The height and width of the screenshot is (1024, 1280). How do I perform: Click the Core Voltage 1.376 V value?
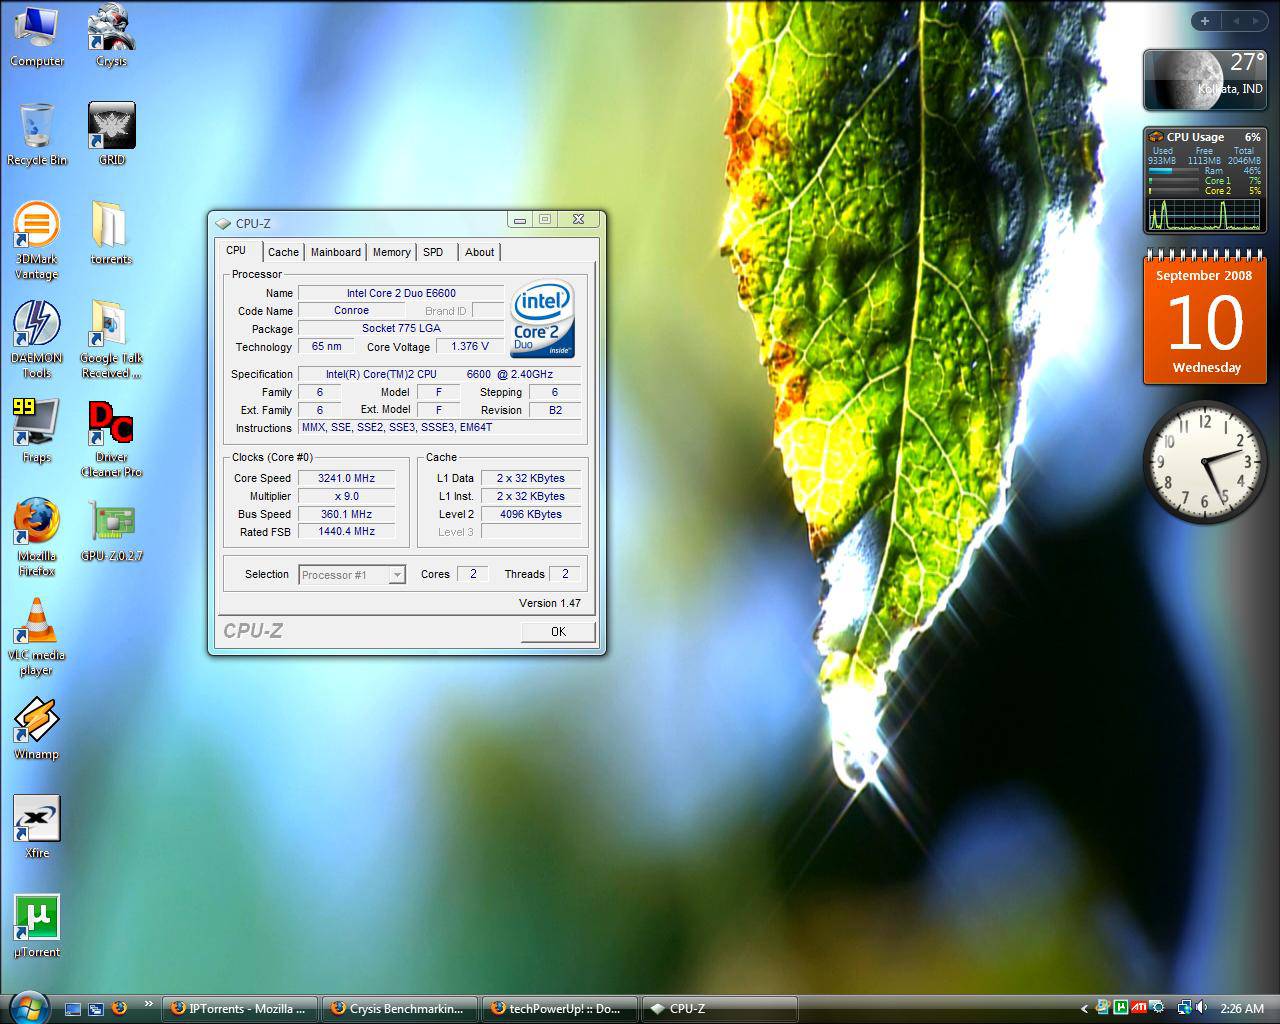pos(470,346)
